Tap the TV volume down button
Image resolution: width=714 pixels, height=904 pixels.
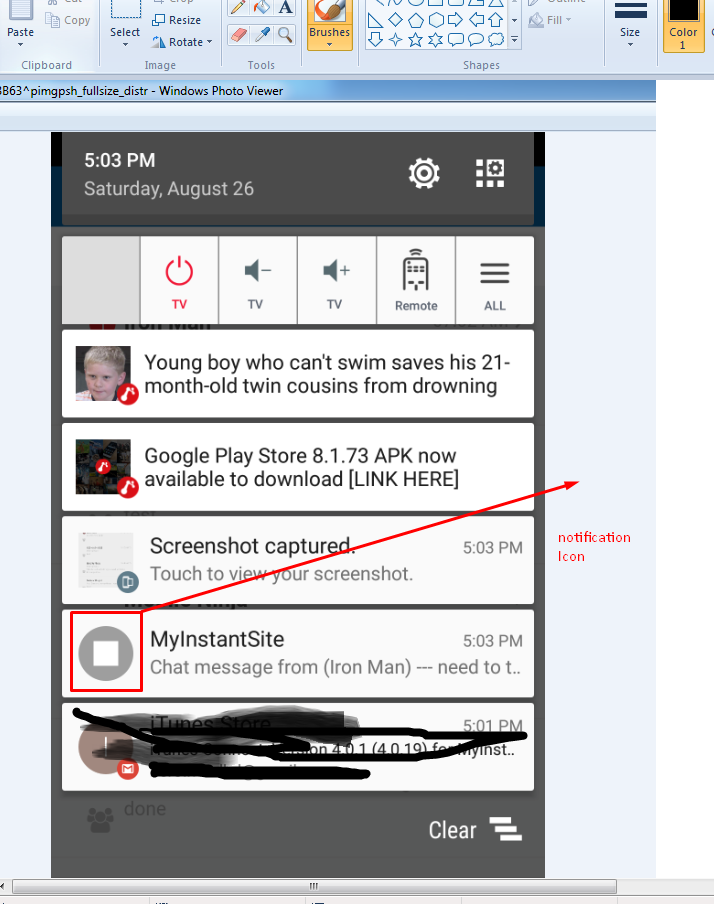(258, 280)
